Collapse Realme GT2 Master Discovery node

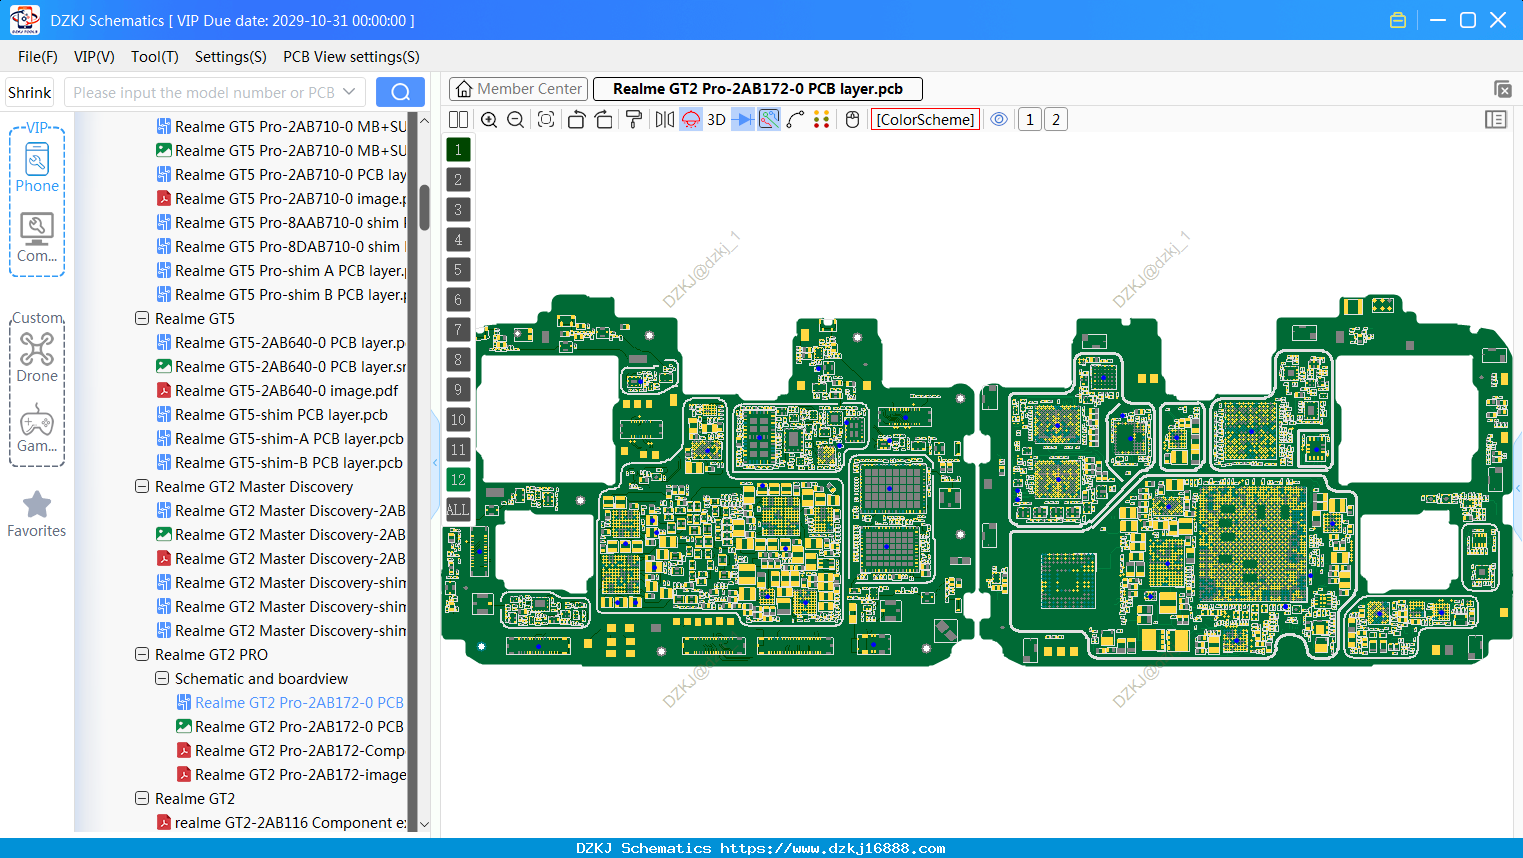pos(142,486)
